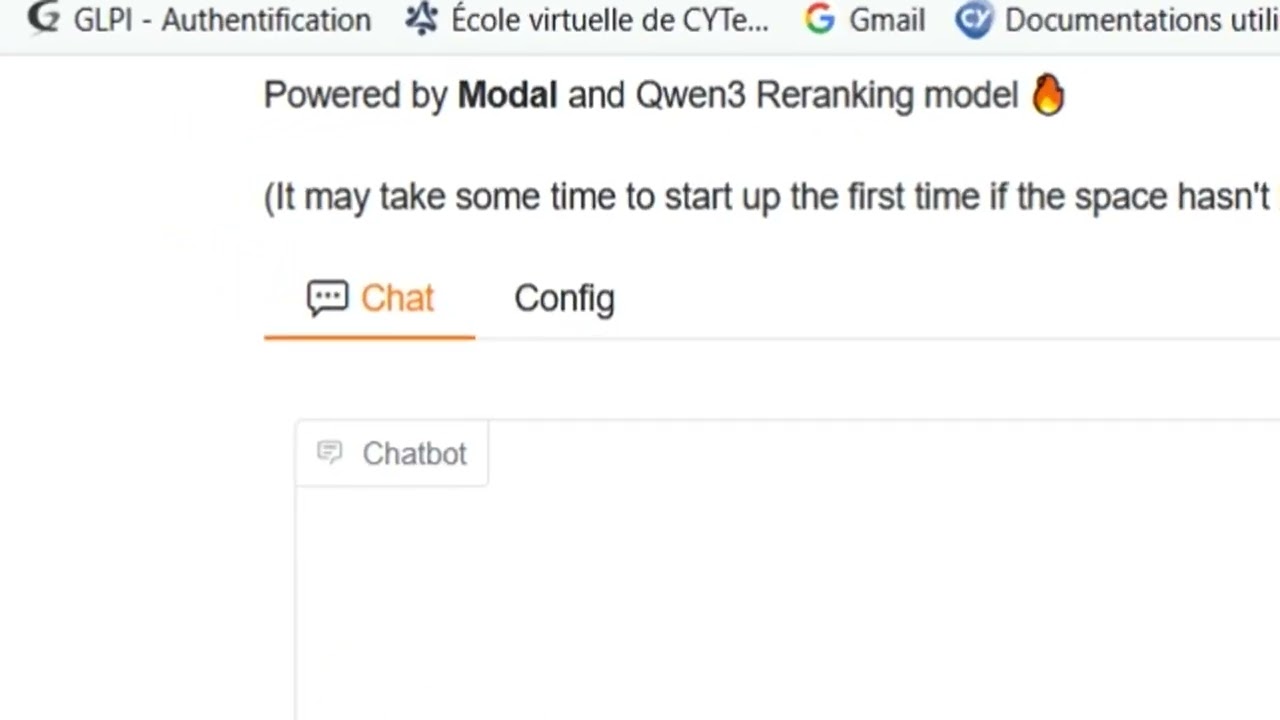Open the Gmail bookmark

click(x=887, y=20)
